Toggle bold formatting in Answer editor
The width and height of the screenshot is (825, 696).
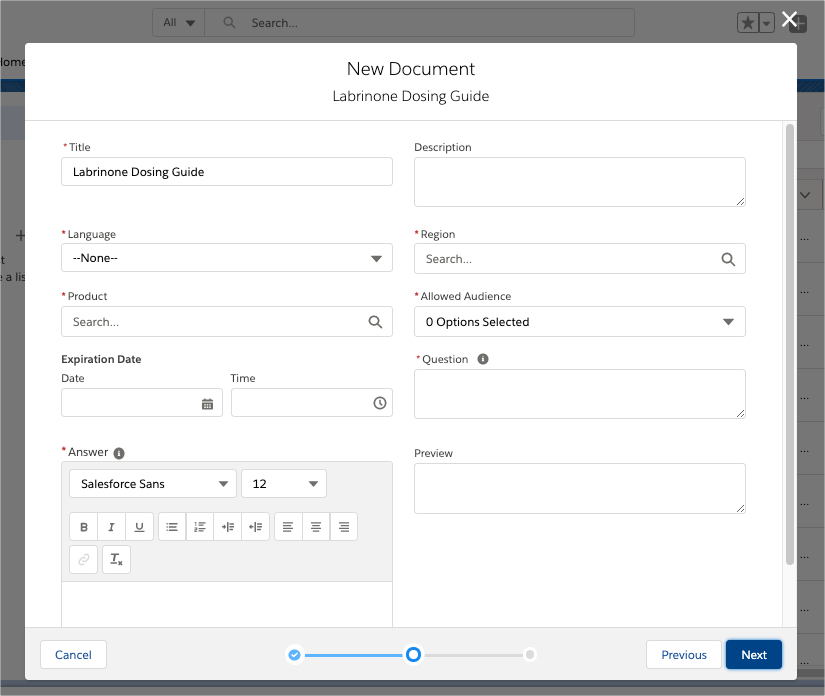(x=84, y=527)
